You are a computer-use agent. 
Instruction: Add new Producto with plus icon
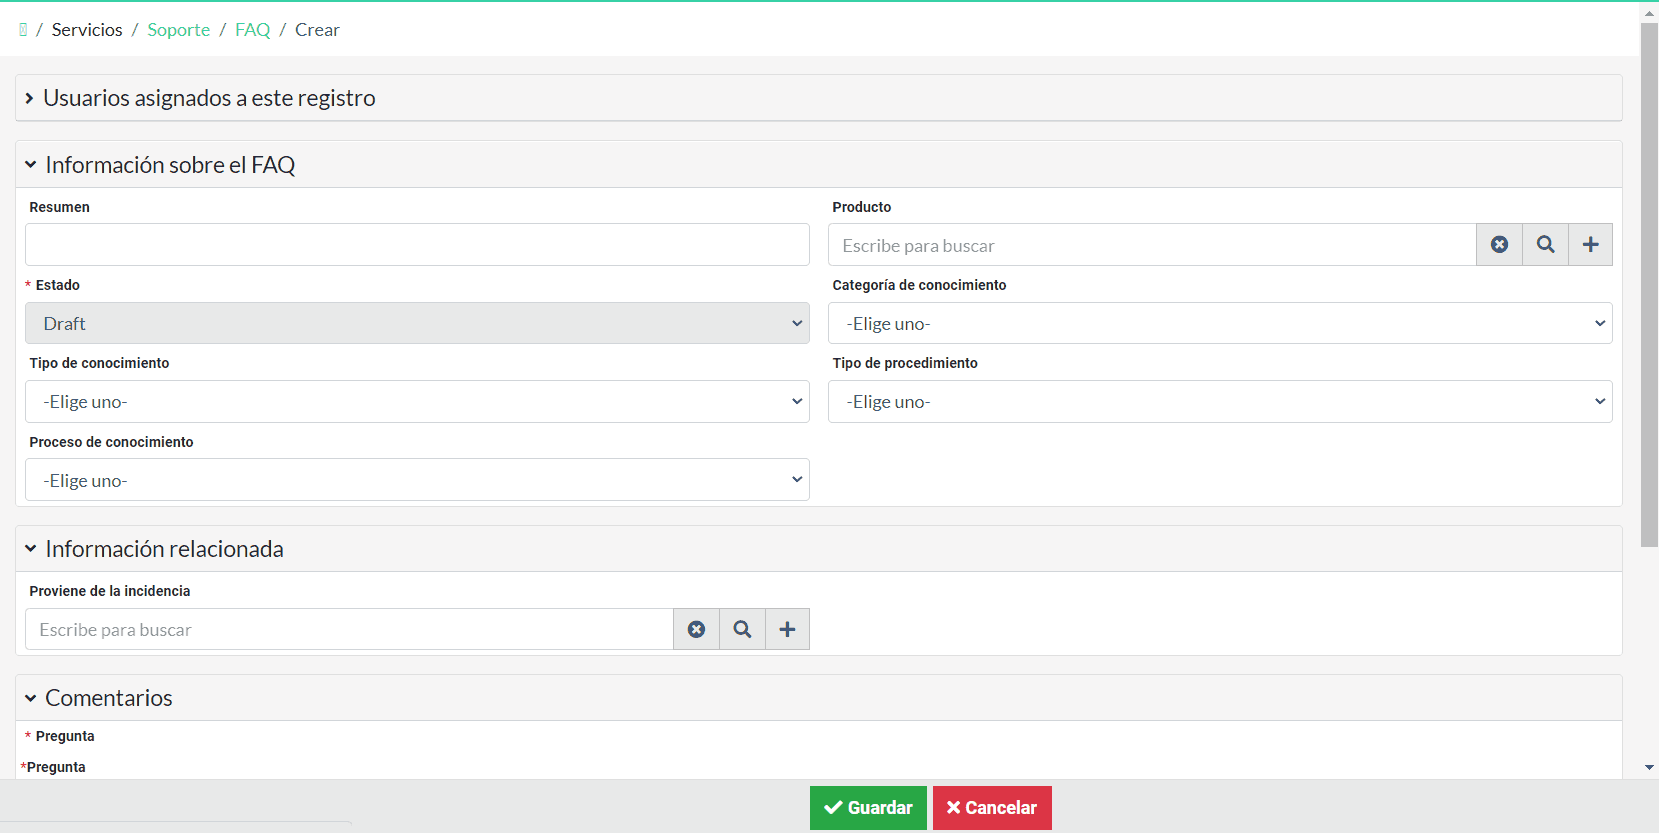point(1590,245)
